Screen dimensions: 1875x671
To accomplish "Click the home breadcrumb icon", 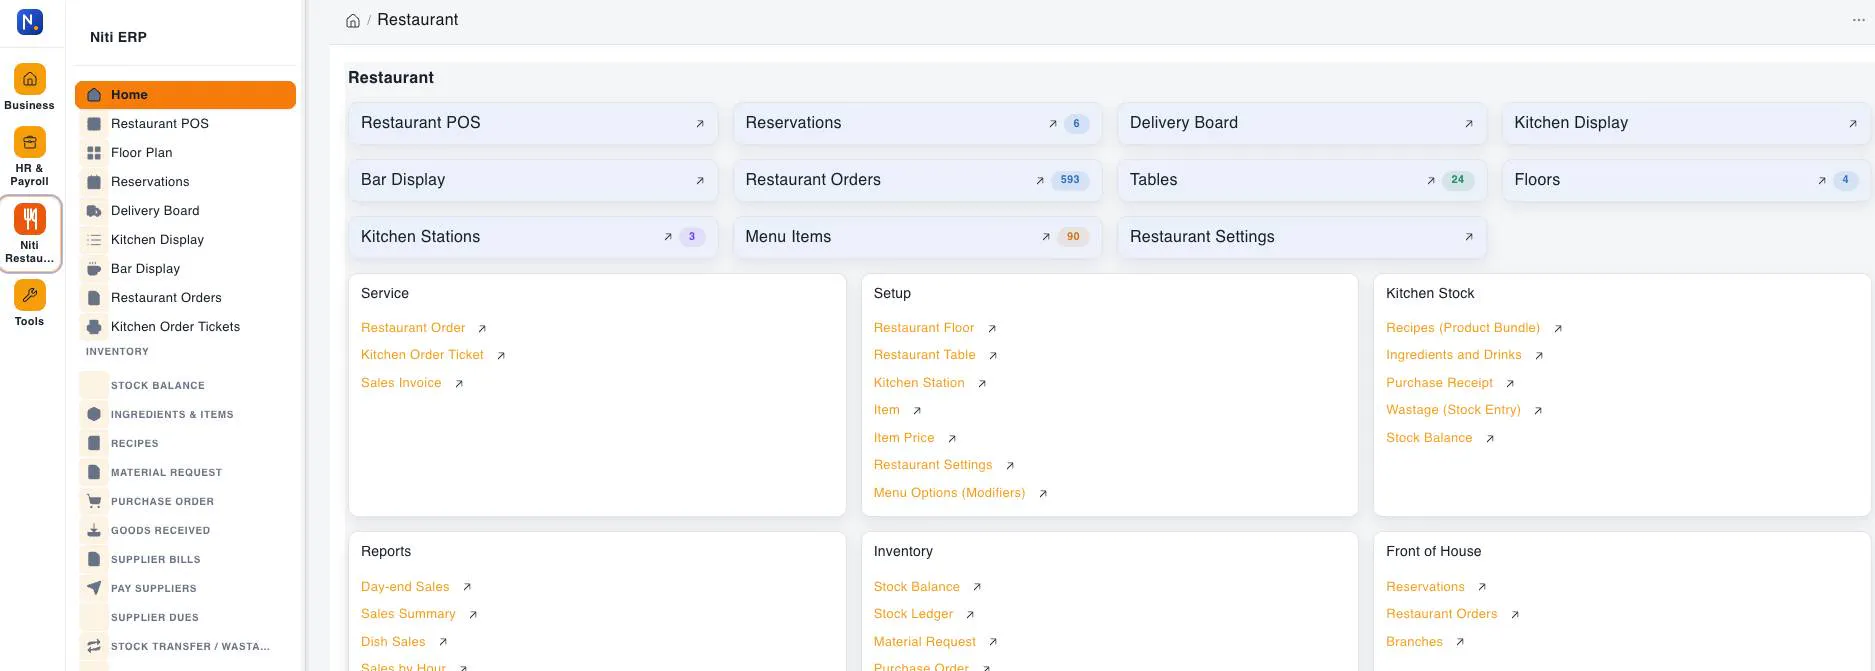I will 353,20.
